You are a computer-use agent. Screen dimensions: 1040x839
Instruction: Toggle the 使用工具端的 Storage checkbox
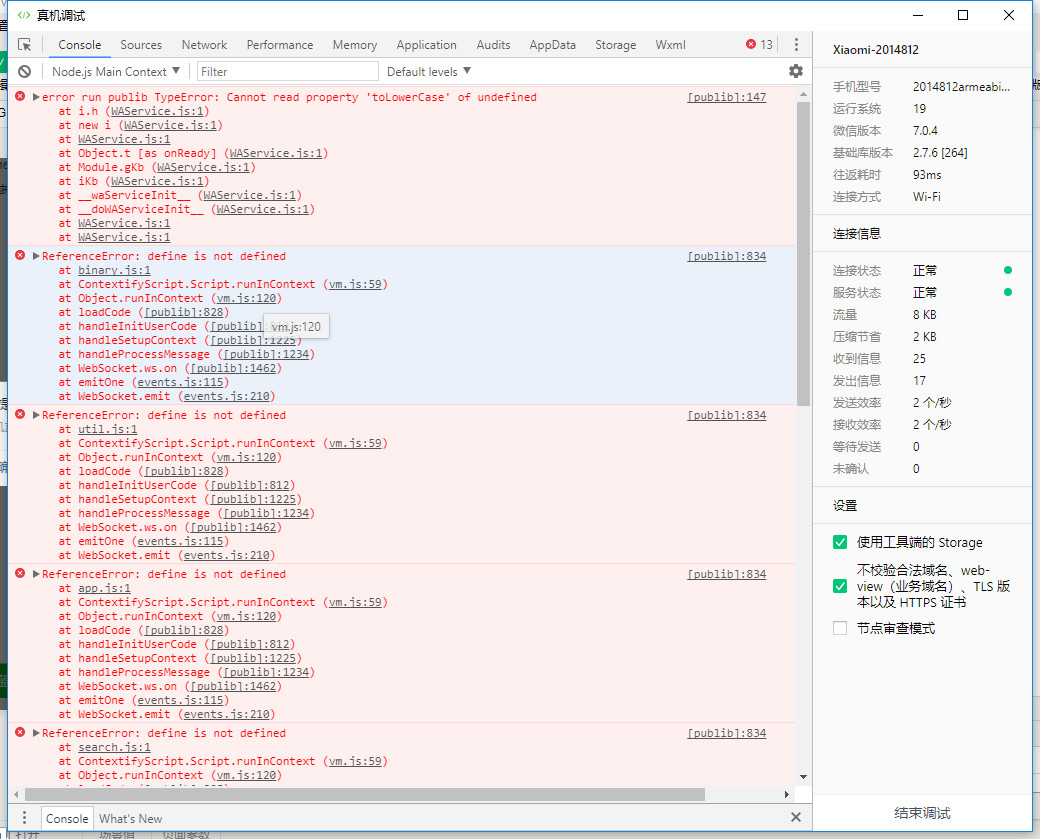[x=840, y=542]
